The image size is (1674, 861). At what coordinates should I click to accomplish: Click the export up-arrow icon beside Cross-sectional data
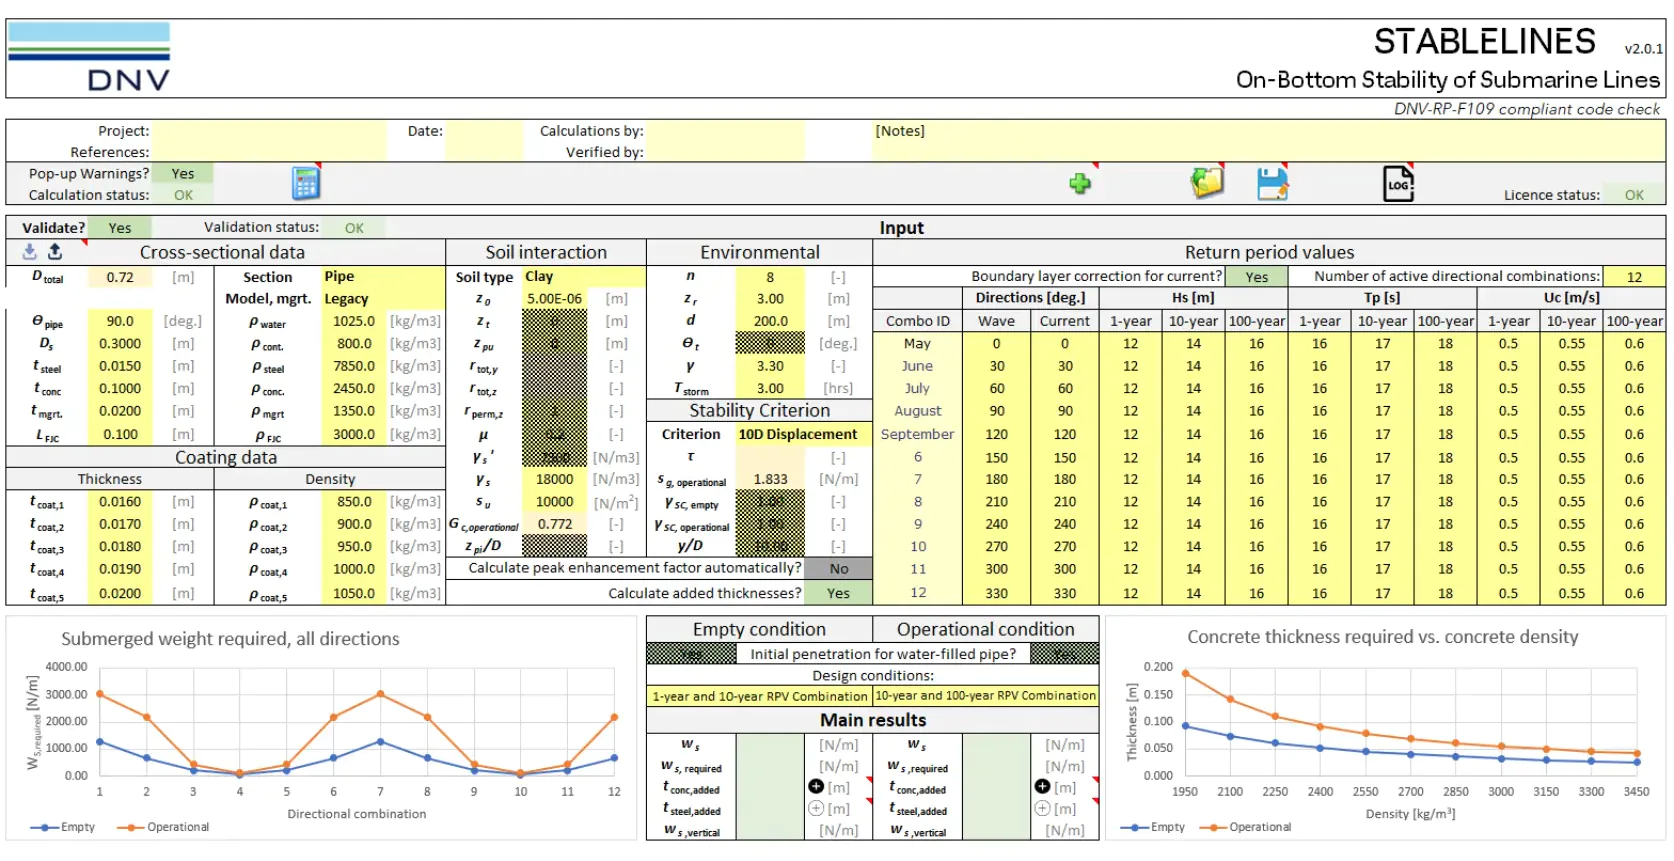[x=55, y=252]
